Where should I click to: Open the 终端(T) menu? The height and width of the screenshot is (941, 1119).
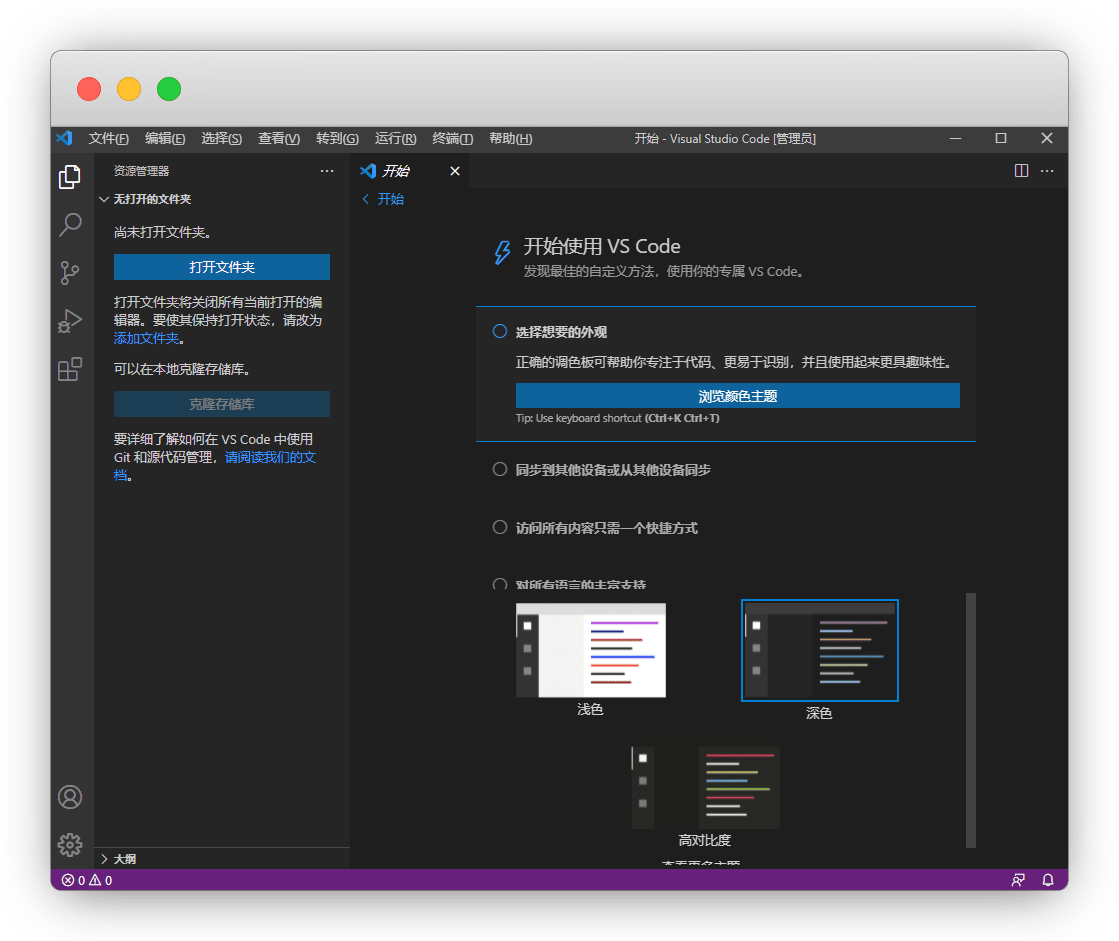point(452,139)
